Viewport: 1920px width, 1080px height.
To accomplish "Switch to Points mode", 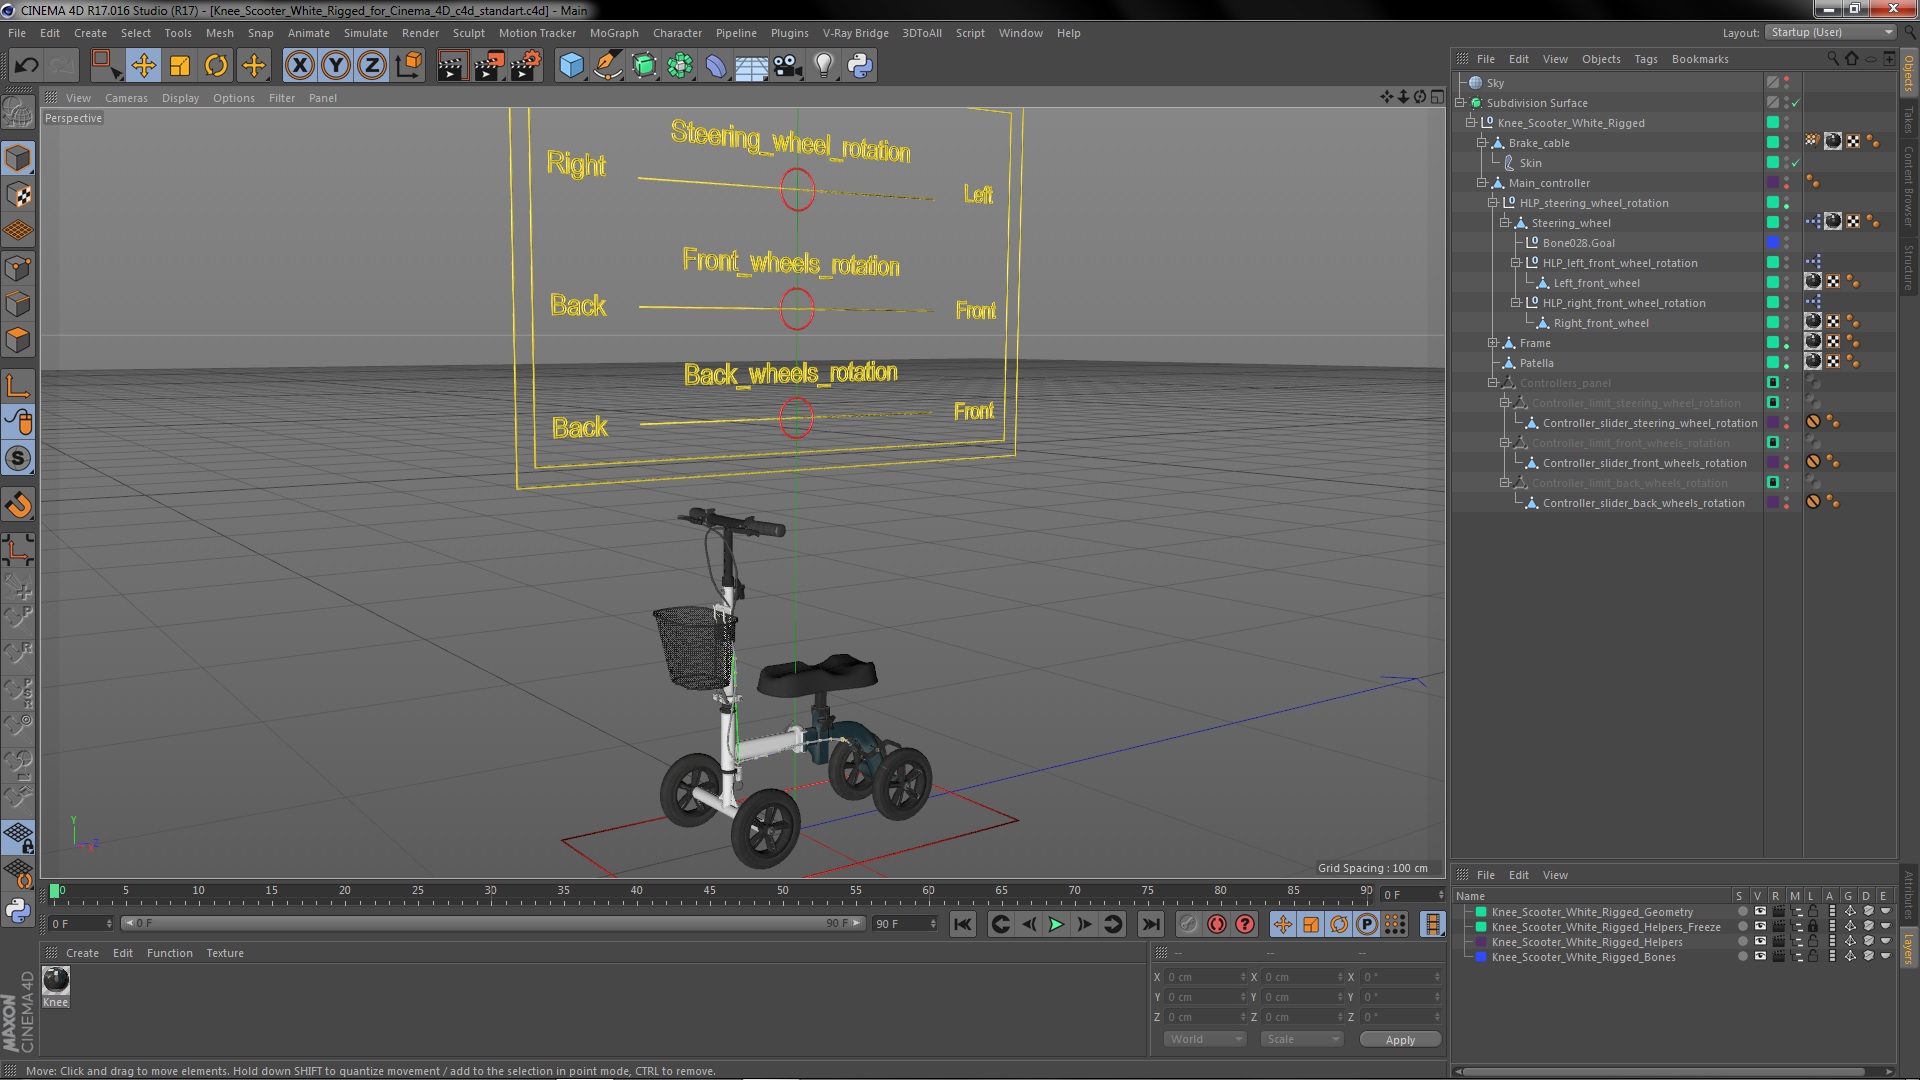I will [18, 268].
